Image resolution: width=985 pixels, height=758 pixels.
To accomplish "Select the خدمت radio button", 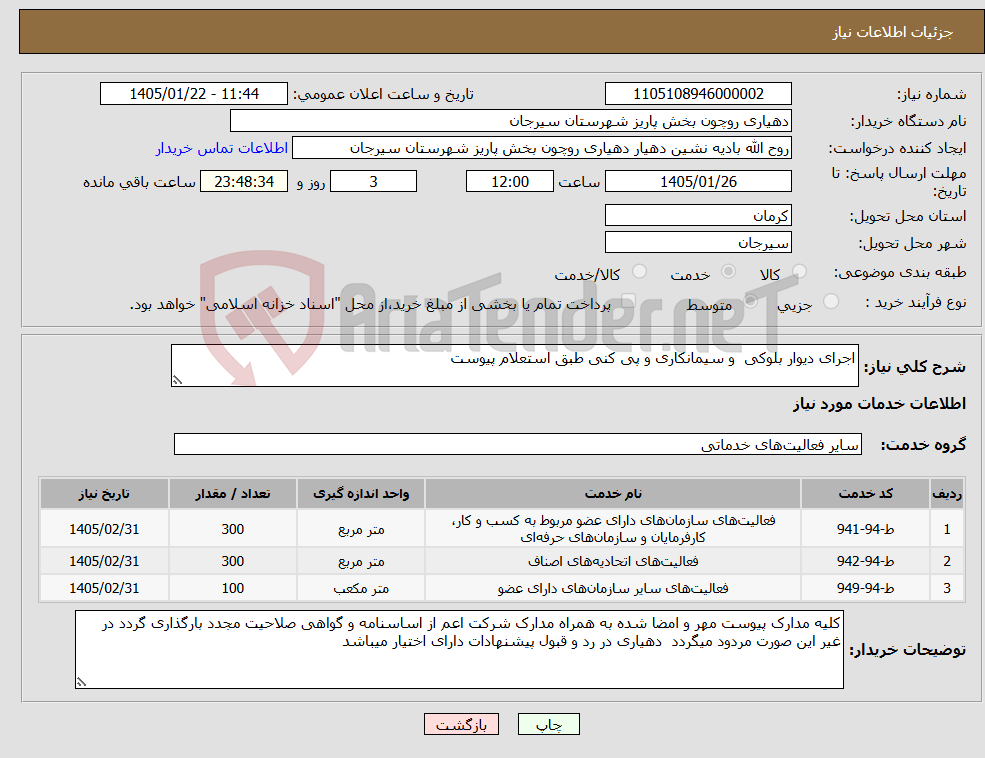I will coord(729,271).
